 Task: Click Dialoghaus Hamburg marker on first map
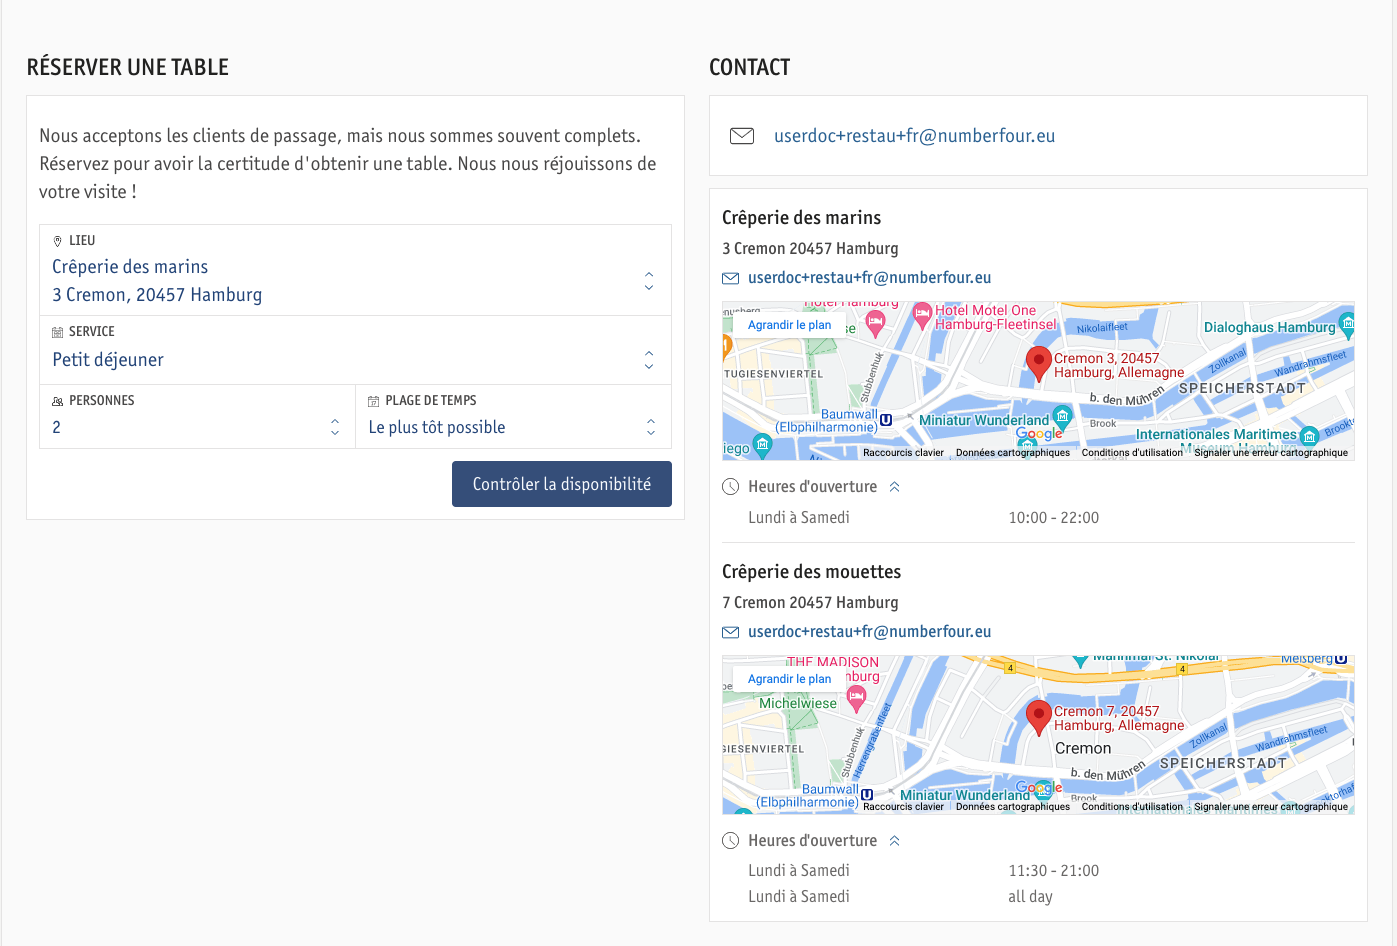pos(1347,323)
